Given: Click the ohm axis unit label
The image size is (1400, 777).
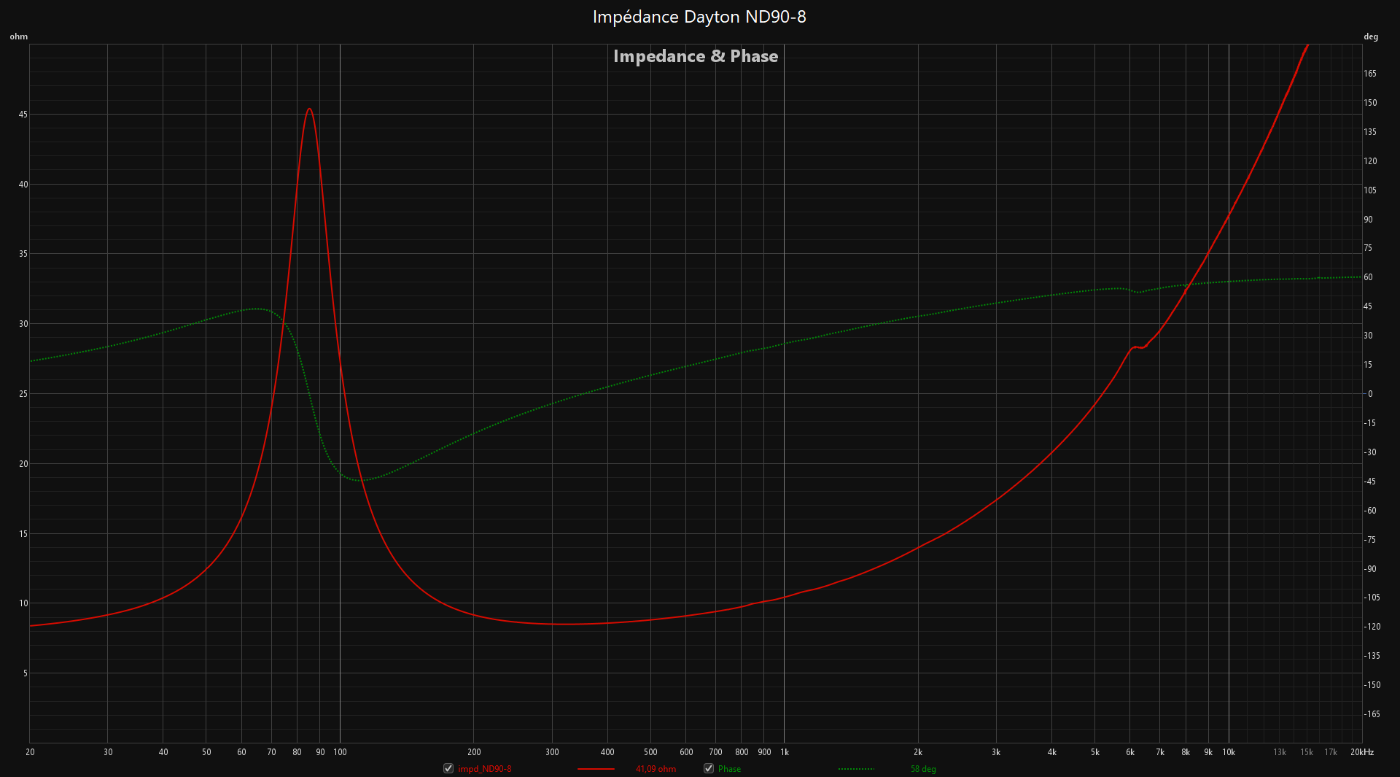Looking at the screenshot, I should tap(18, 37).
